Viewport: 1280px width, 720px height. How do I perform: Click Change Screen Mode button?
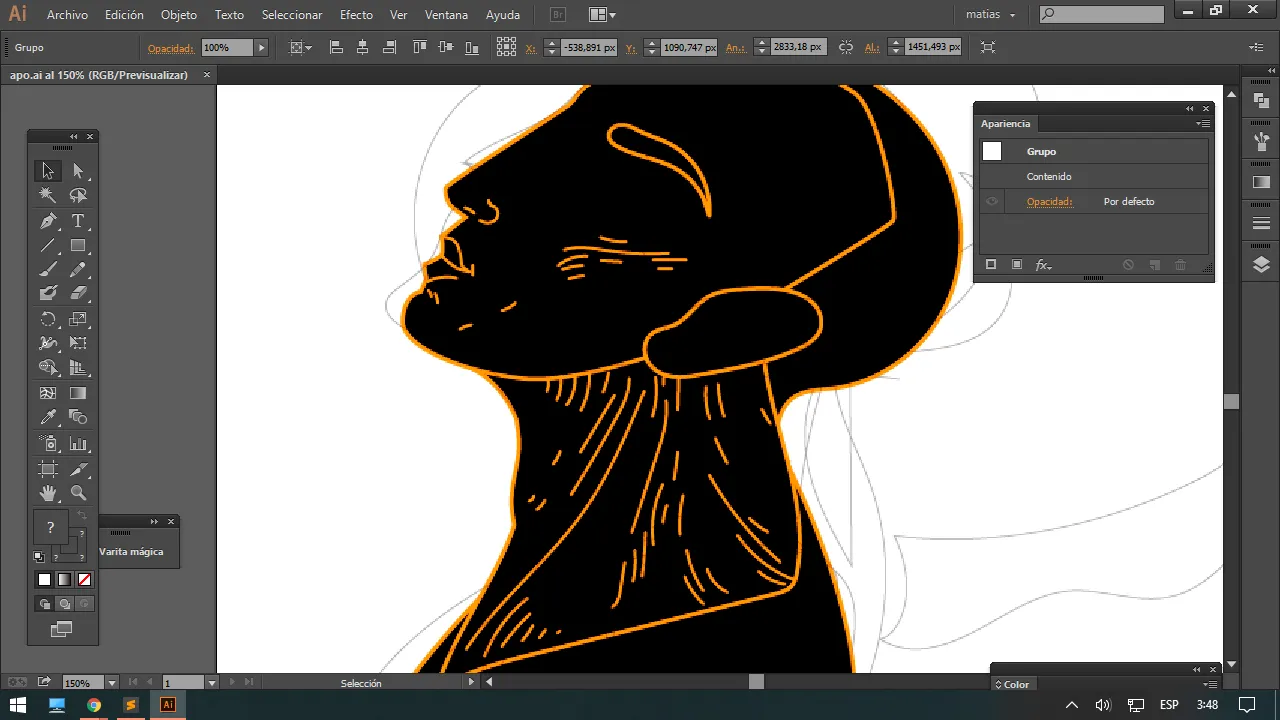(x=61, y=629)
